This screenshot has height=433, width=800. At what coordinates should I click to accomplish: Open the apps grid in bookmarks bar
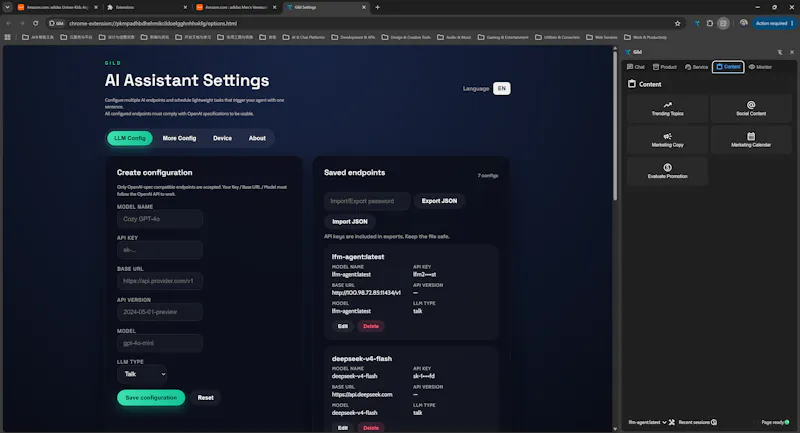pos(8,37)
